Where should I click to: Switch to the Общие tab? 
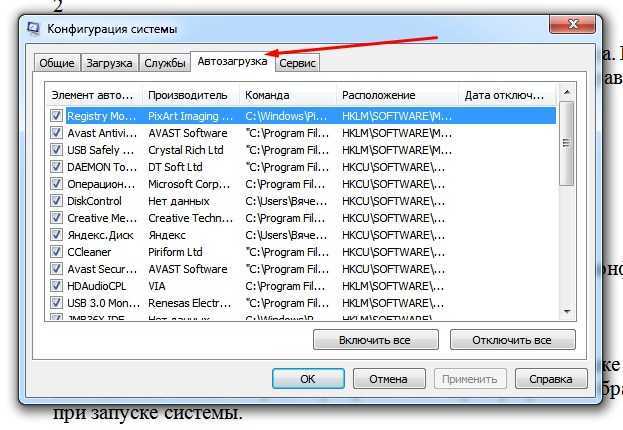click(x=57, y=63)
